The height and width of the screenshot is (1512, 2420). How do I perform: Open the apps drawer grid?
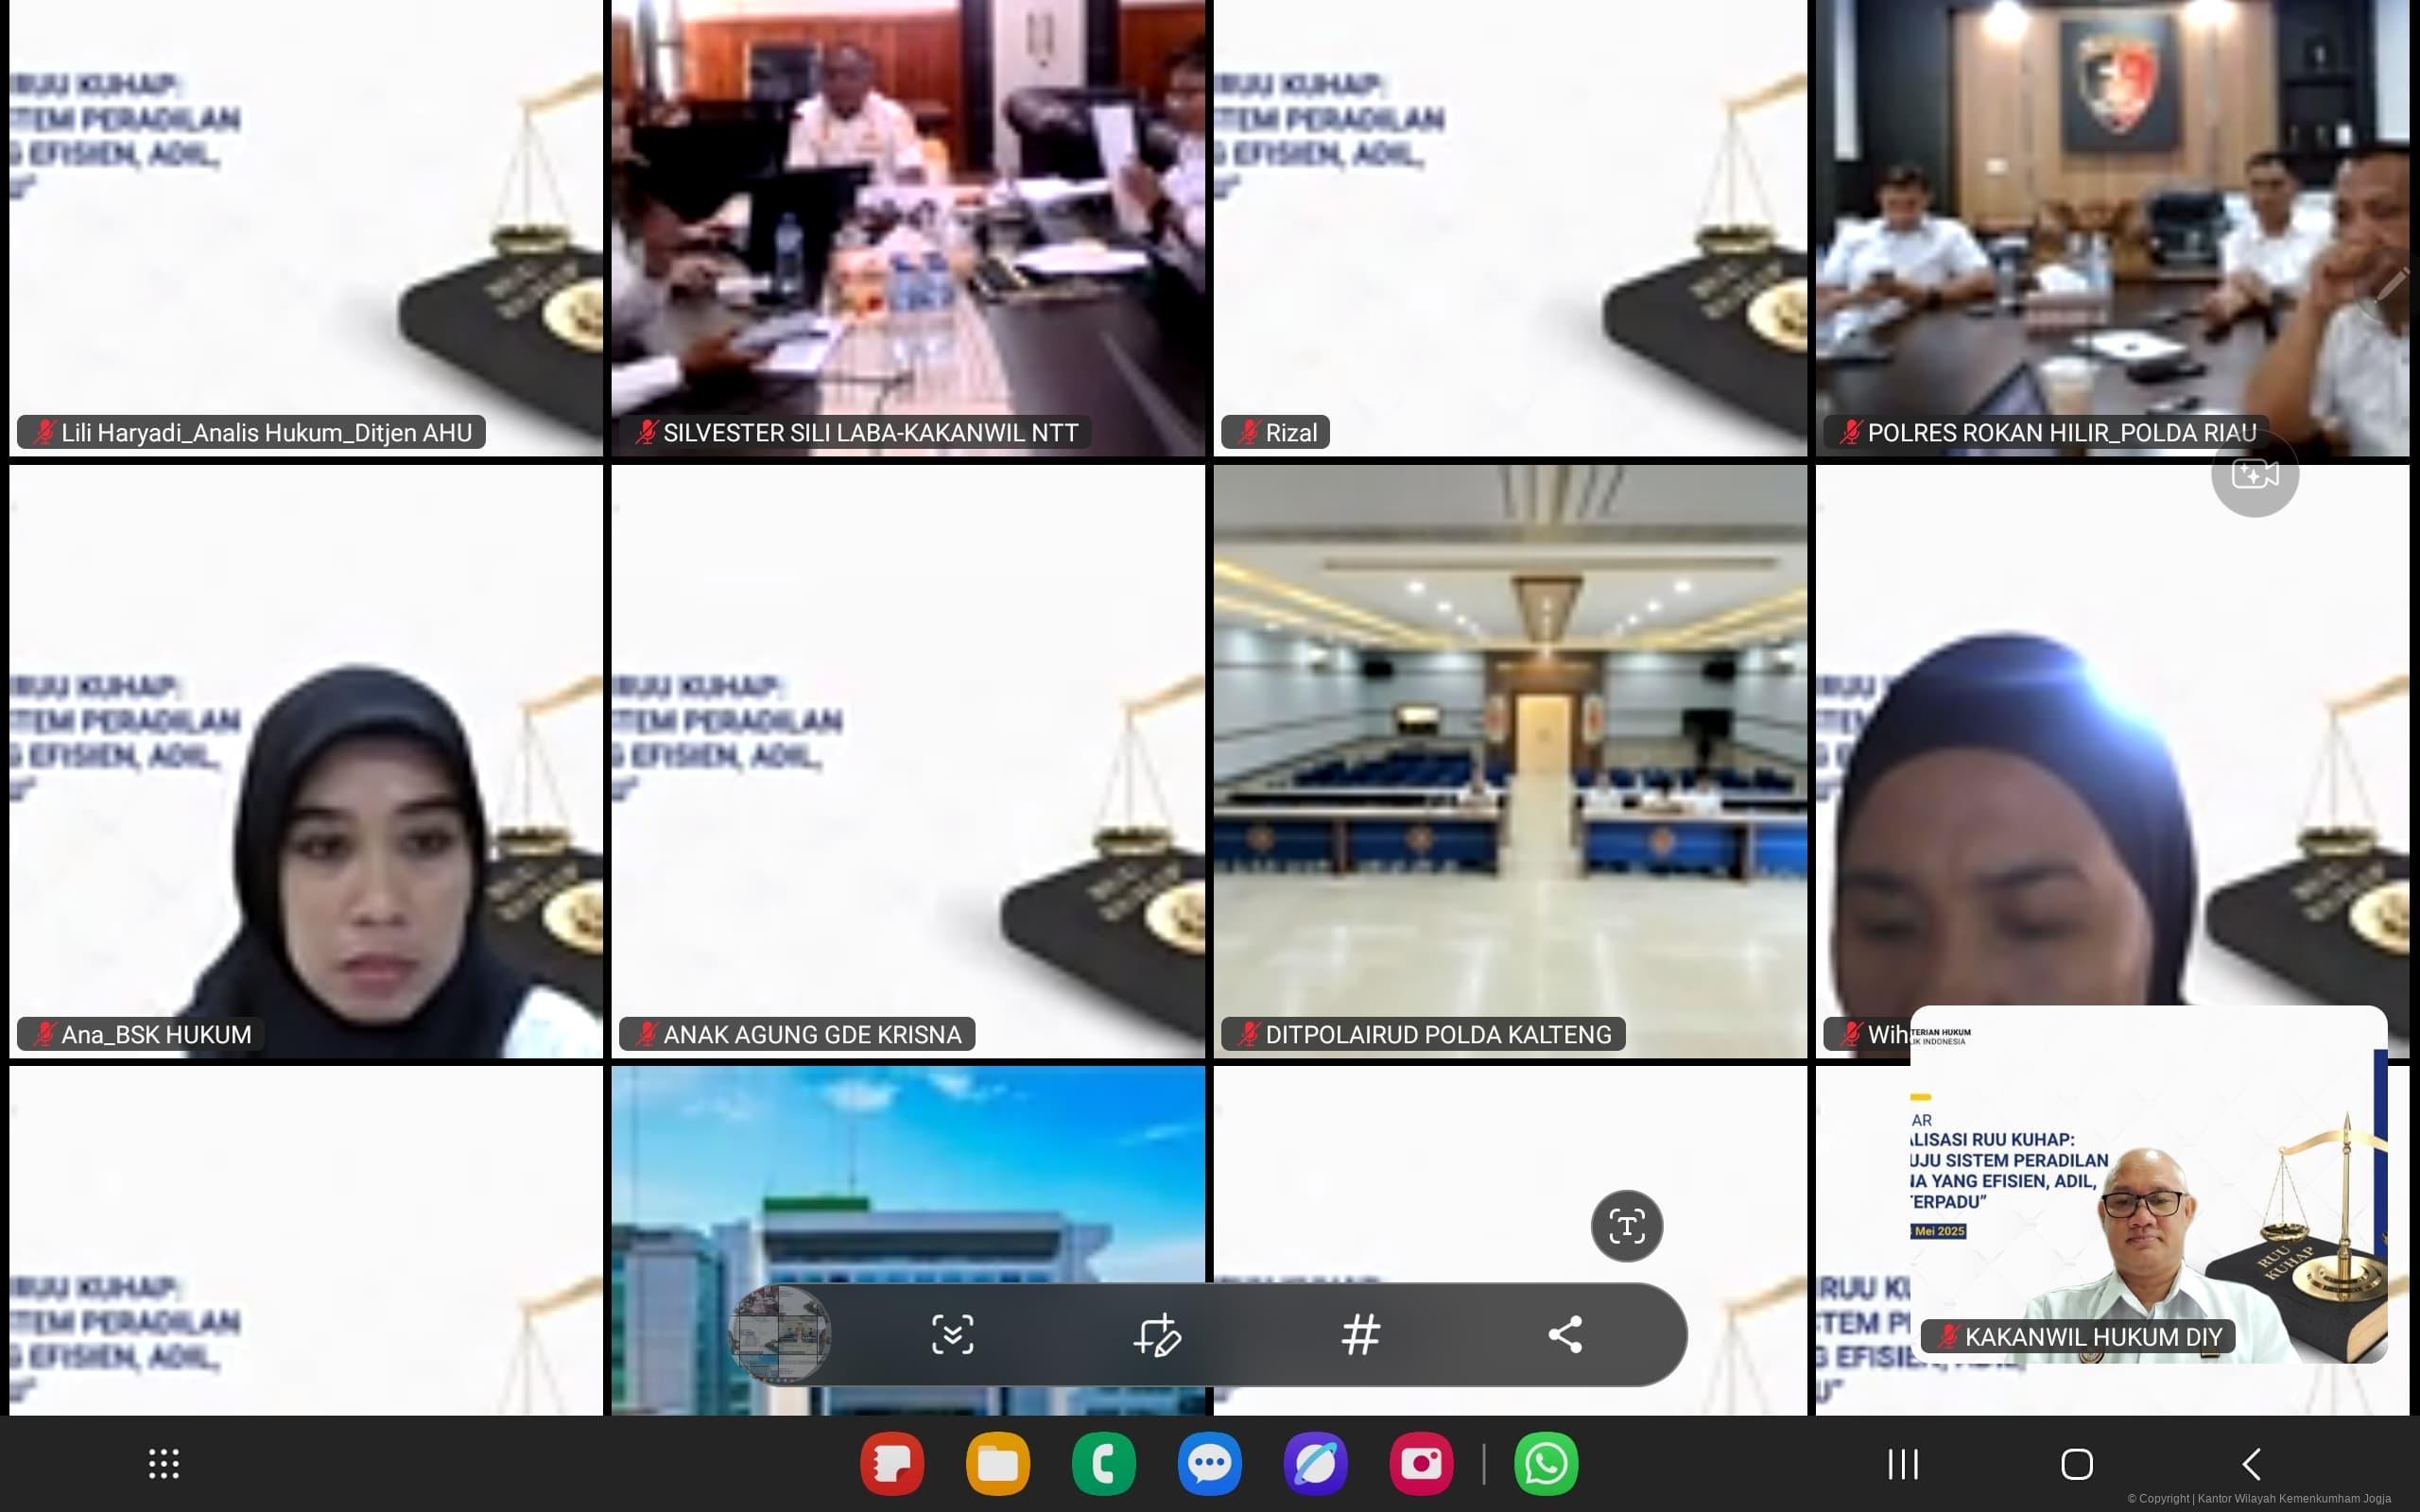click(164, 1464)
